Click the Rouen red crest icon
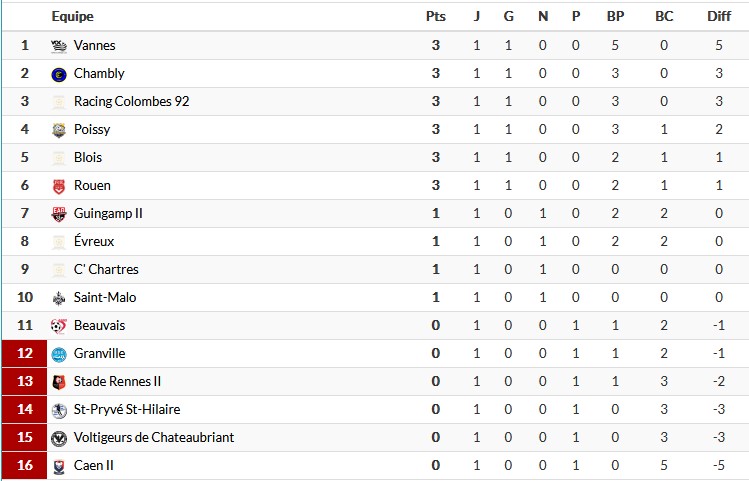749x481 pixels. coord(58,186)
